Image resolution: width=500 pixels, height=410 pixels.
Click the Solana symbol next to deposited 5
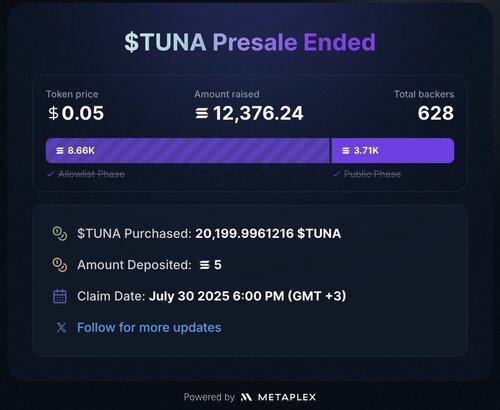click(x=204, y=265)
